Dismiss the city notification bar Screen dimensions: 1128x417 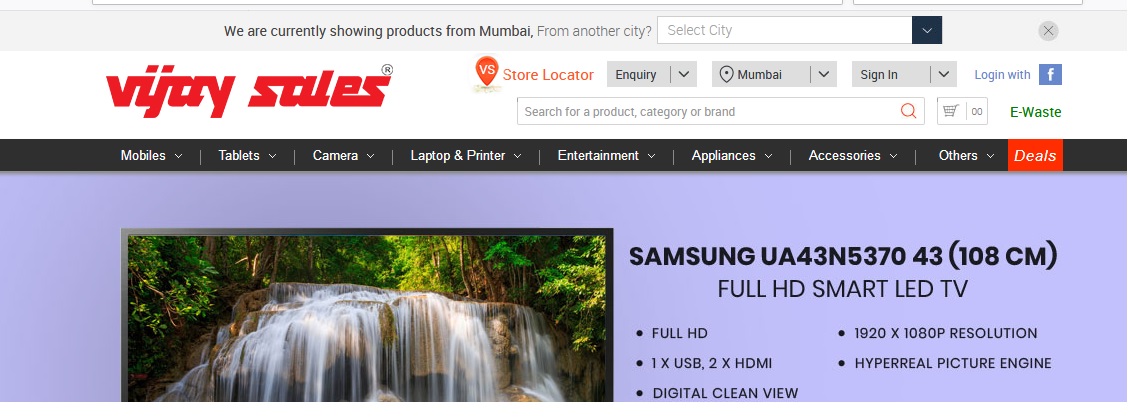[1048, 30]
